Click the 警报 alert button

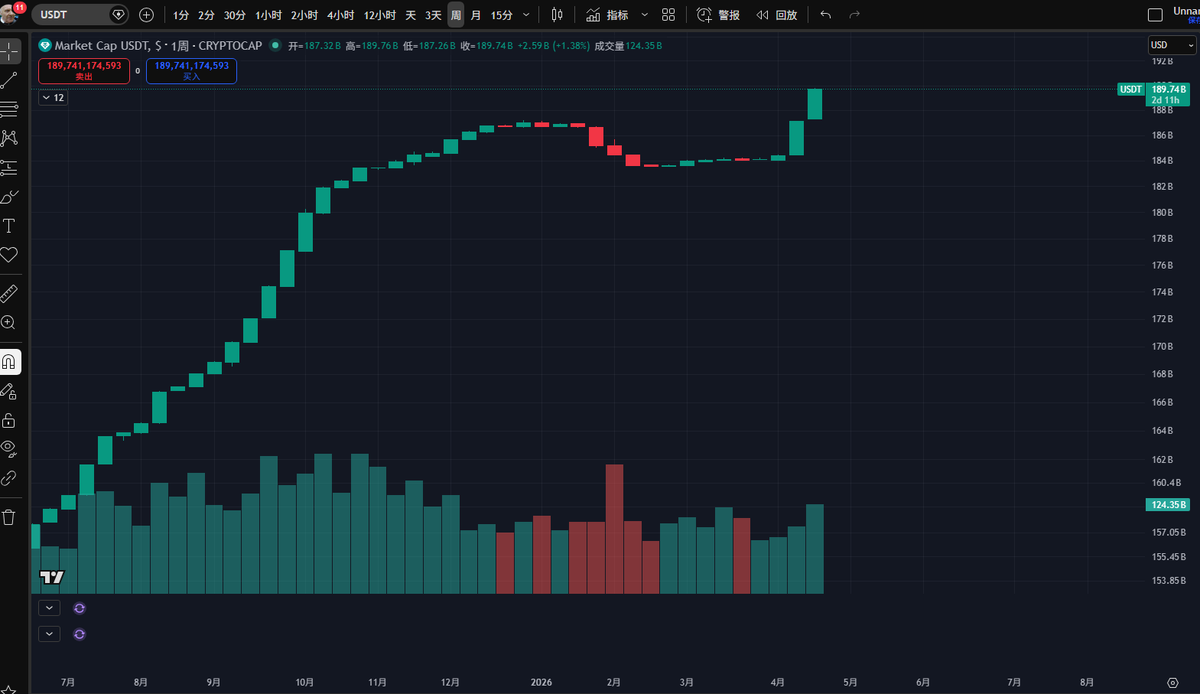[718, 15]
